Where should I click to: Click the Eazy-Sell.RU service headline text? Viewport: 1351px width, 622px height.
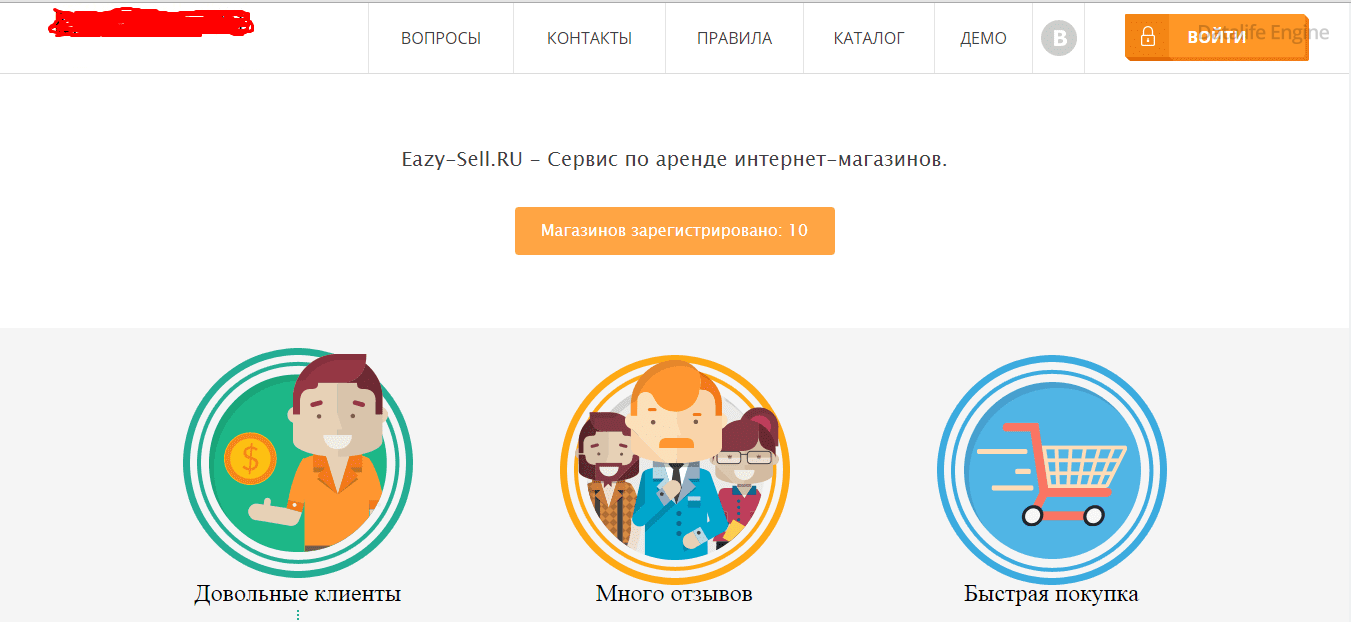[x=674, y=159]
